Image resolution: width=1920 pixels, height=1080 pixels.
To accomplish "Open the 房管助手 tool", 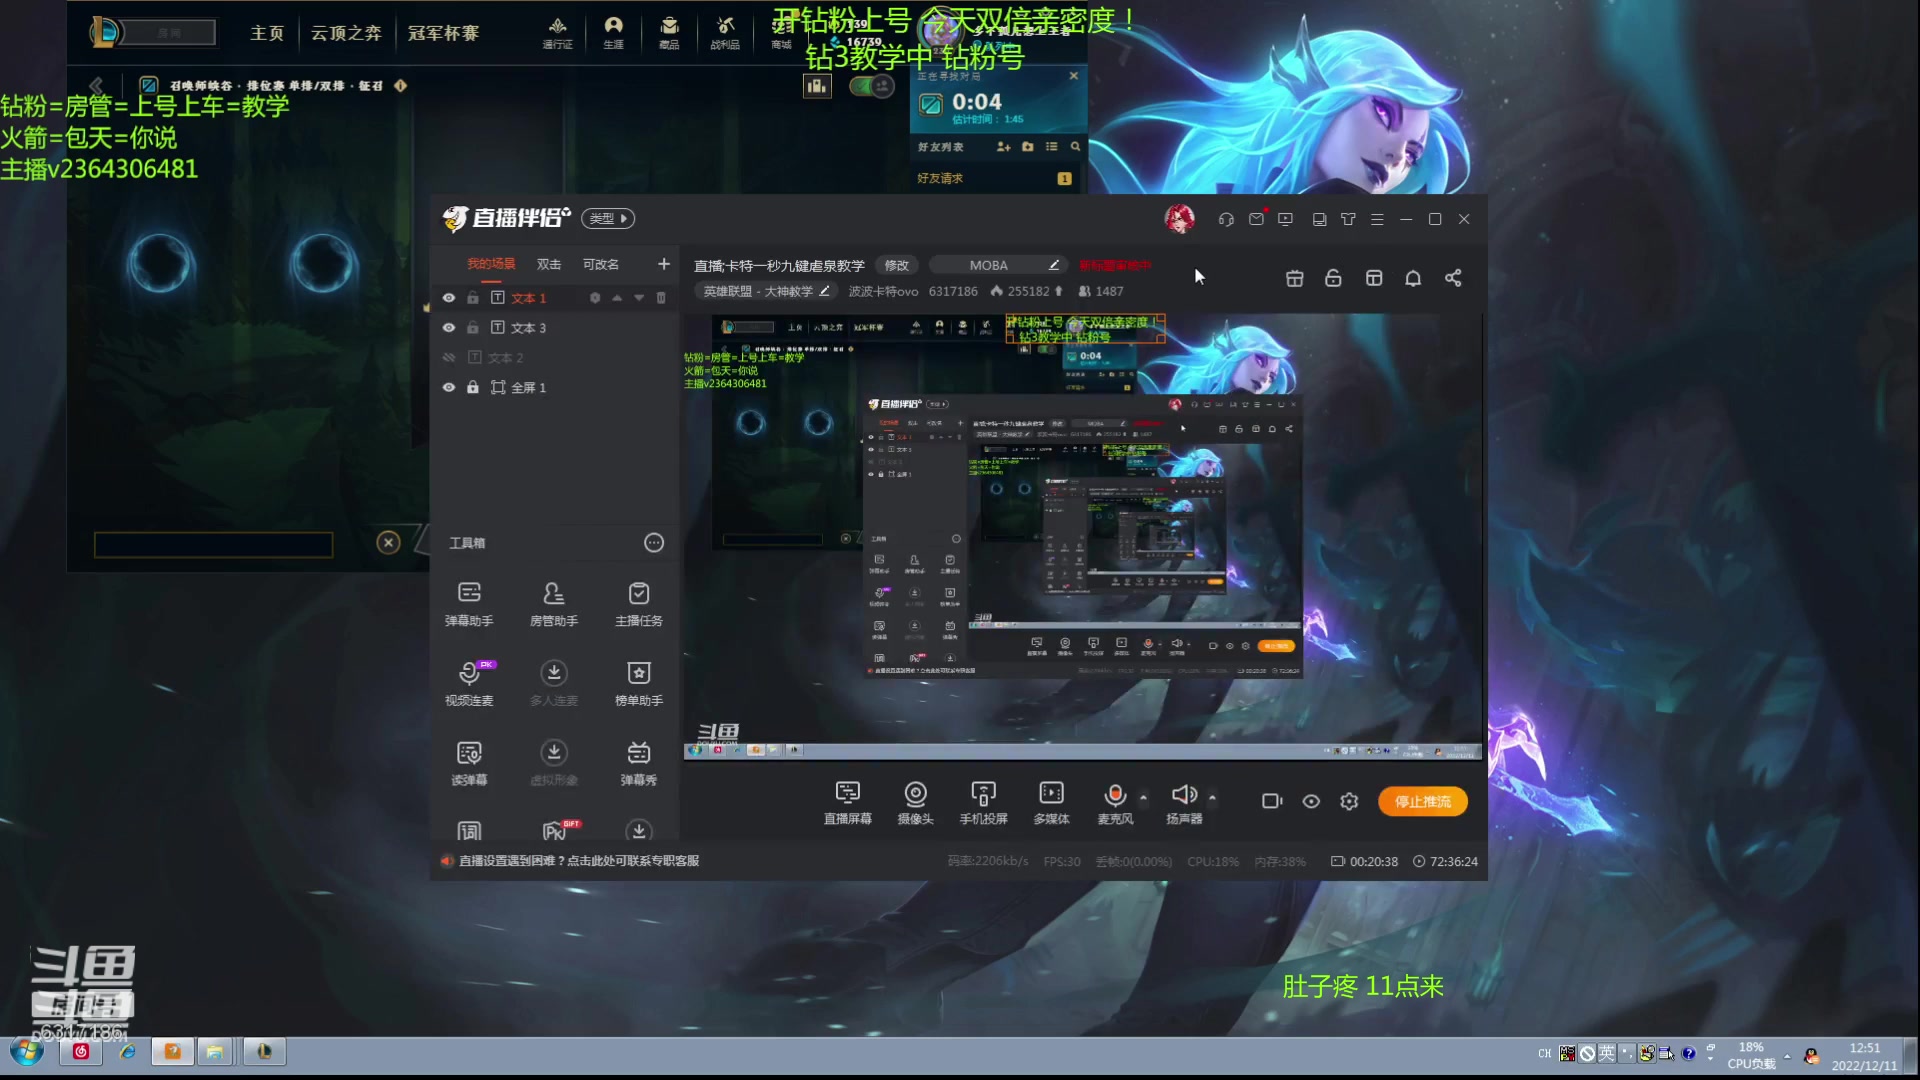I will coord(554,603).
